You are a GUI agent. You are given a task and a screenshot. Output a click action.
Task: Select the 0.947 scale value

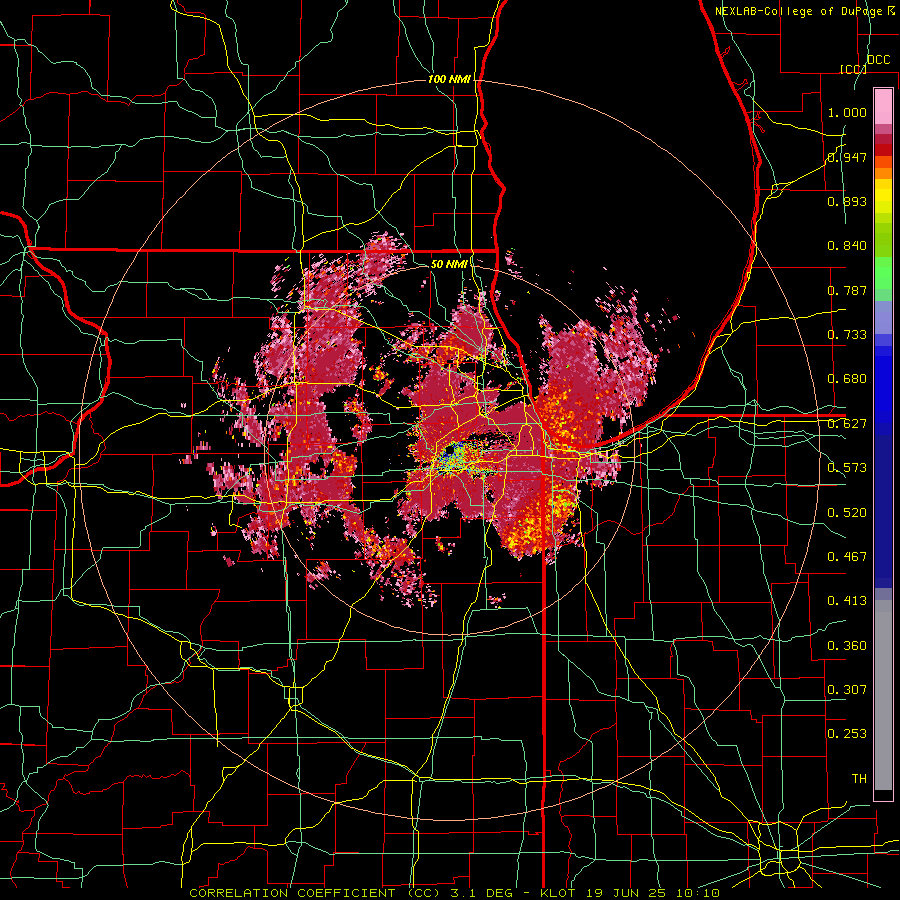tap(847, 157)
